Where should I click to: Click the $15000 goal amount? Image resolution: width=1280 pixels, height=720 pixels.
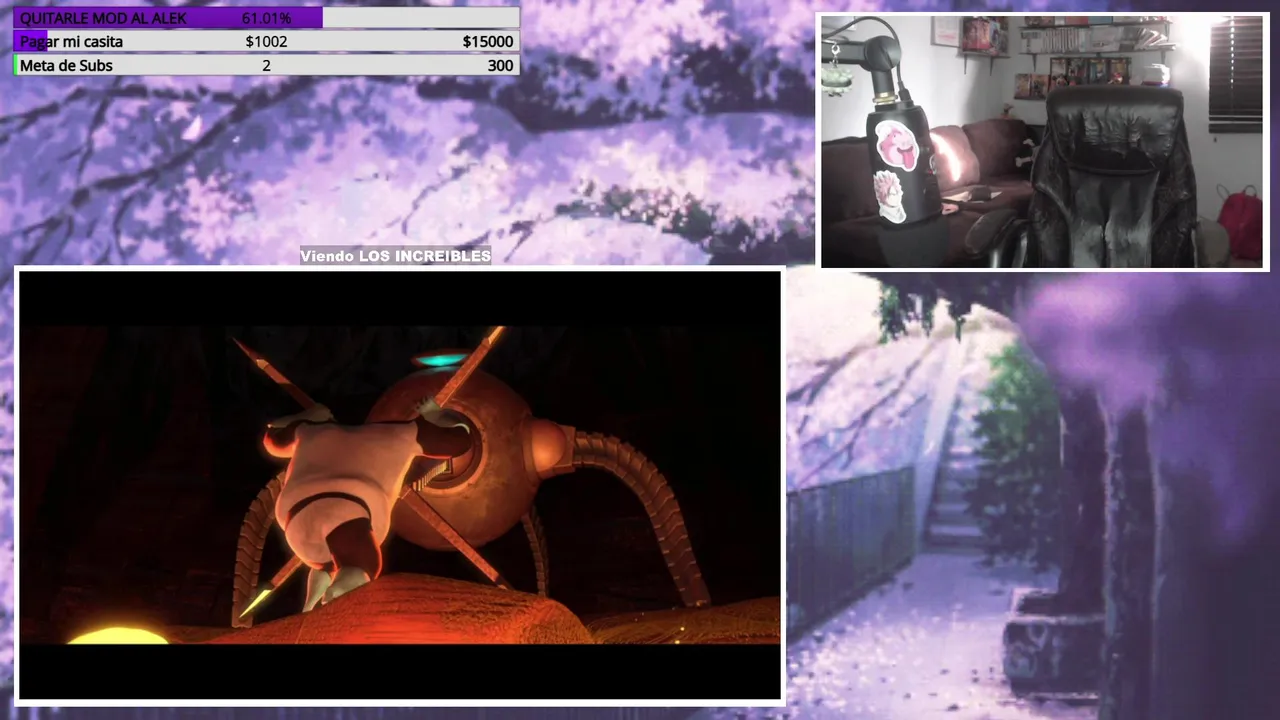click(x=488, y=41)
